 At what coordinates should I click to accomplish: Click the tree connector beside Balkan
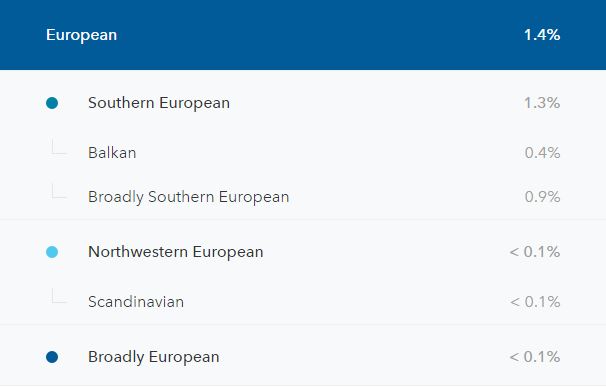tap(59, 147)
